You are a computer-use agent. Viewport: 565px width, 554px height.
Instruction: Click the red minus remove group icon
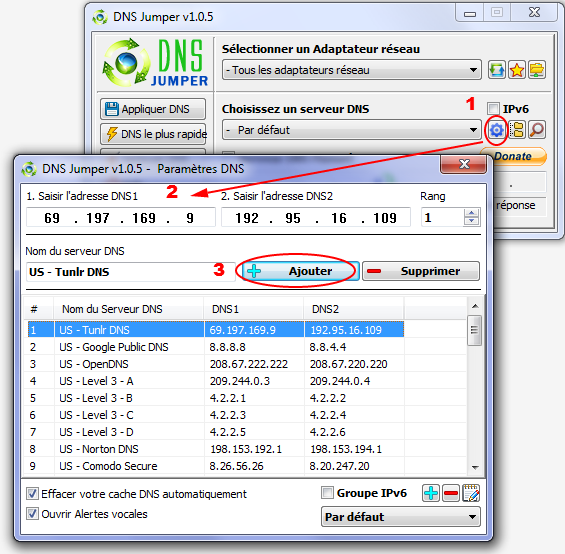(x=451, y=493)
